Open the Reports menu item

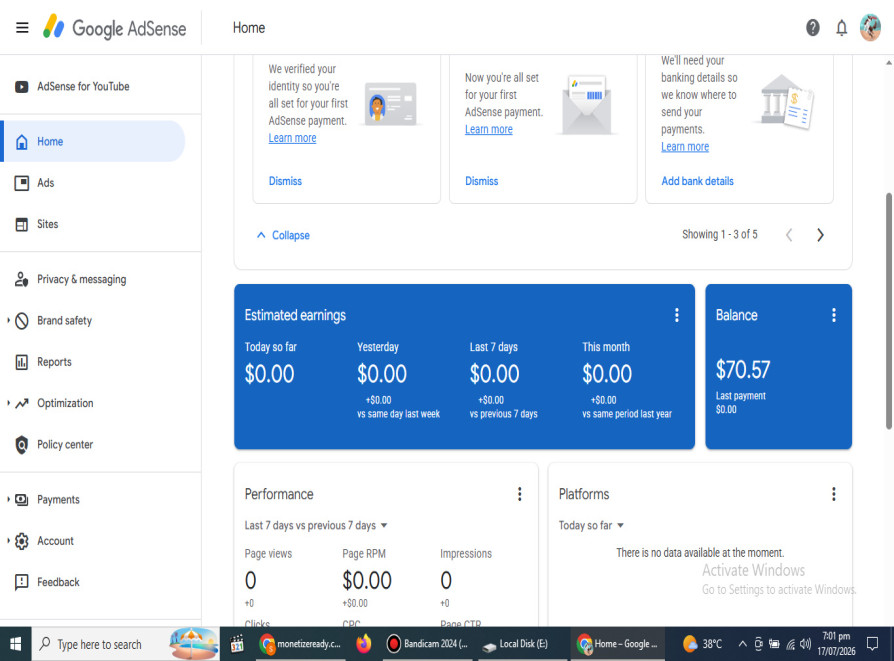point(92,362)
